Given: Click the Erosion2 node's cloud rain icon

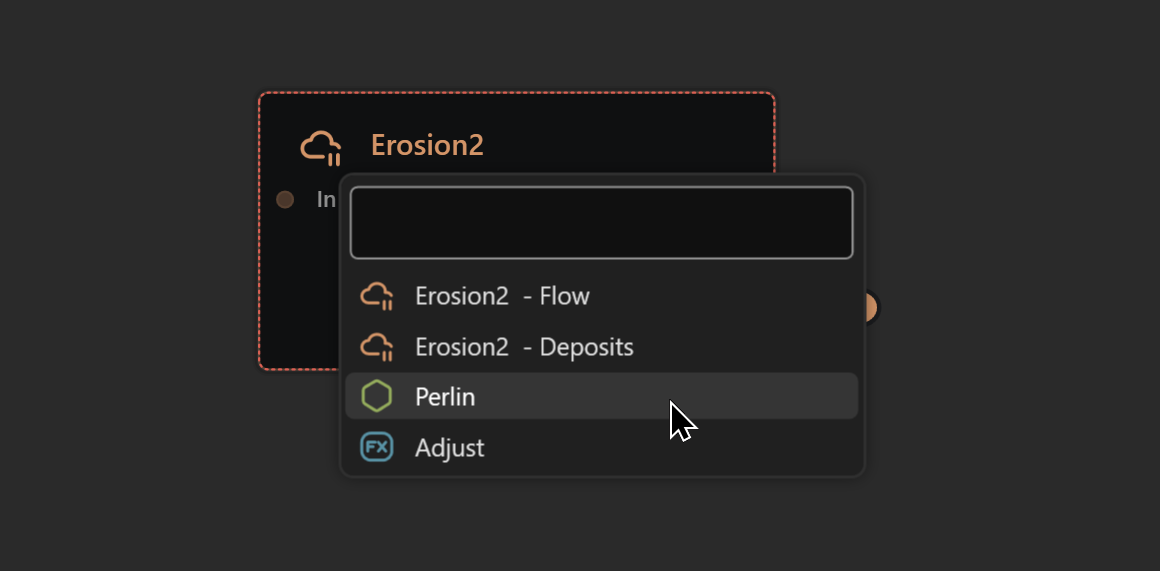Looking at the screenshot, I should [321, 147].
